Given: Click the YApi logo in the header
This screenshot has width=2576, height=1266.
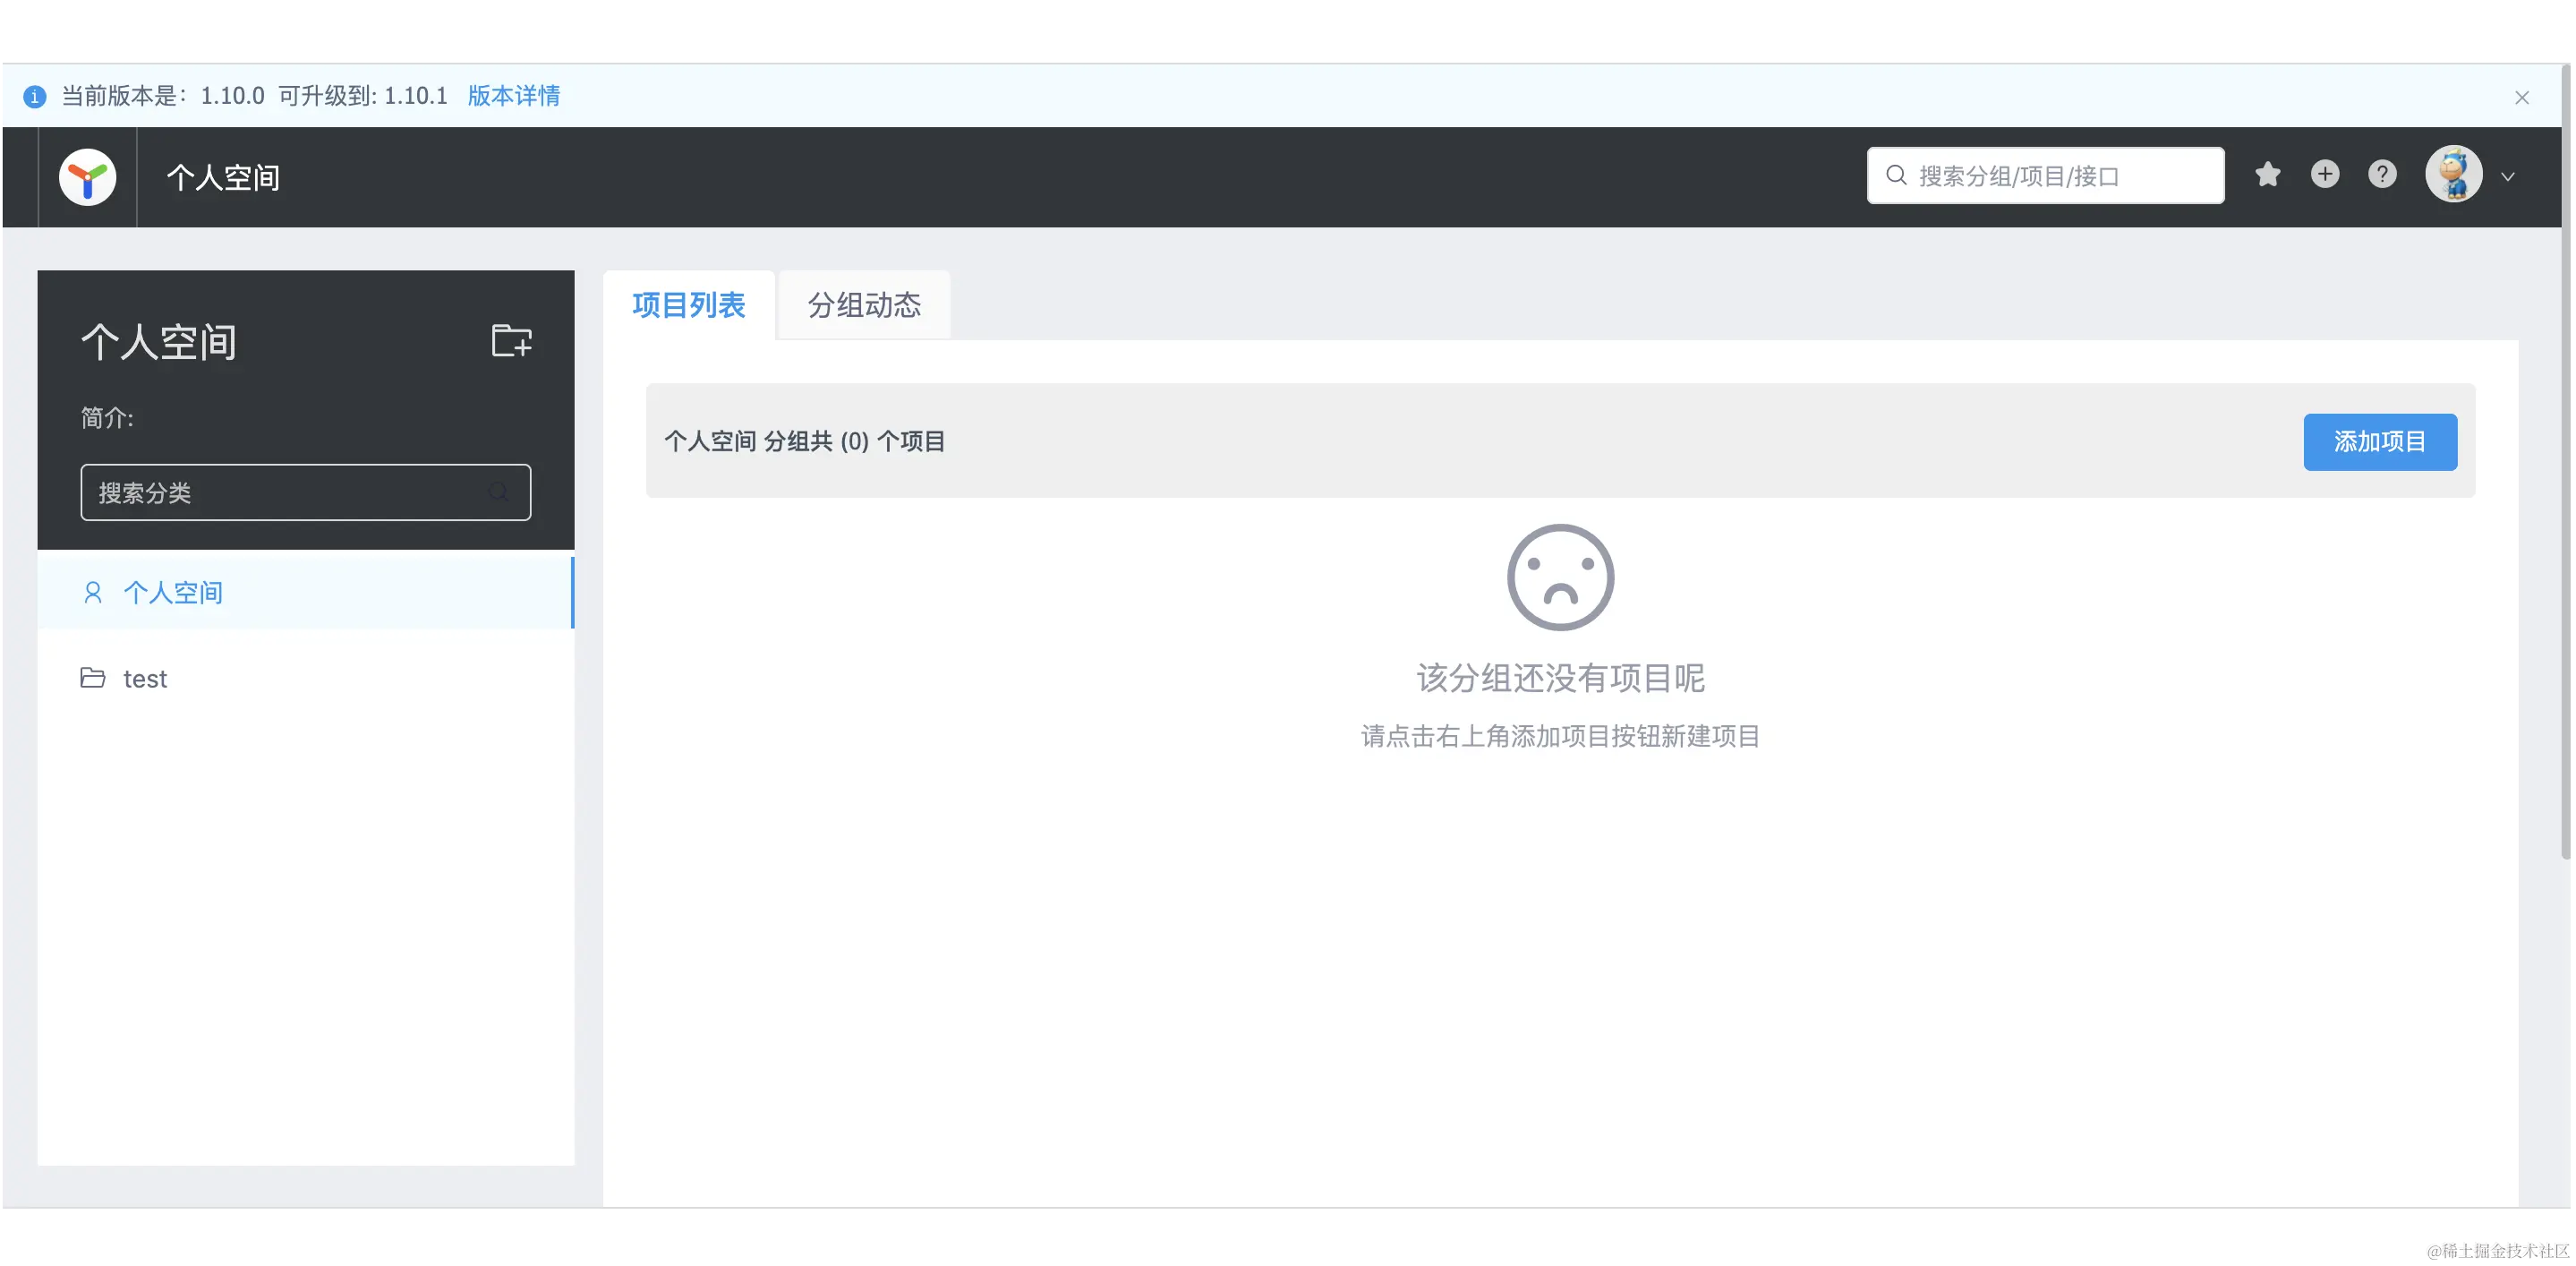Looking at the screenshot, I should (86, 177).
